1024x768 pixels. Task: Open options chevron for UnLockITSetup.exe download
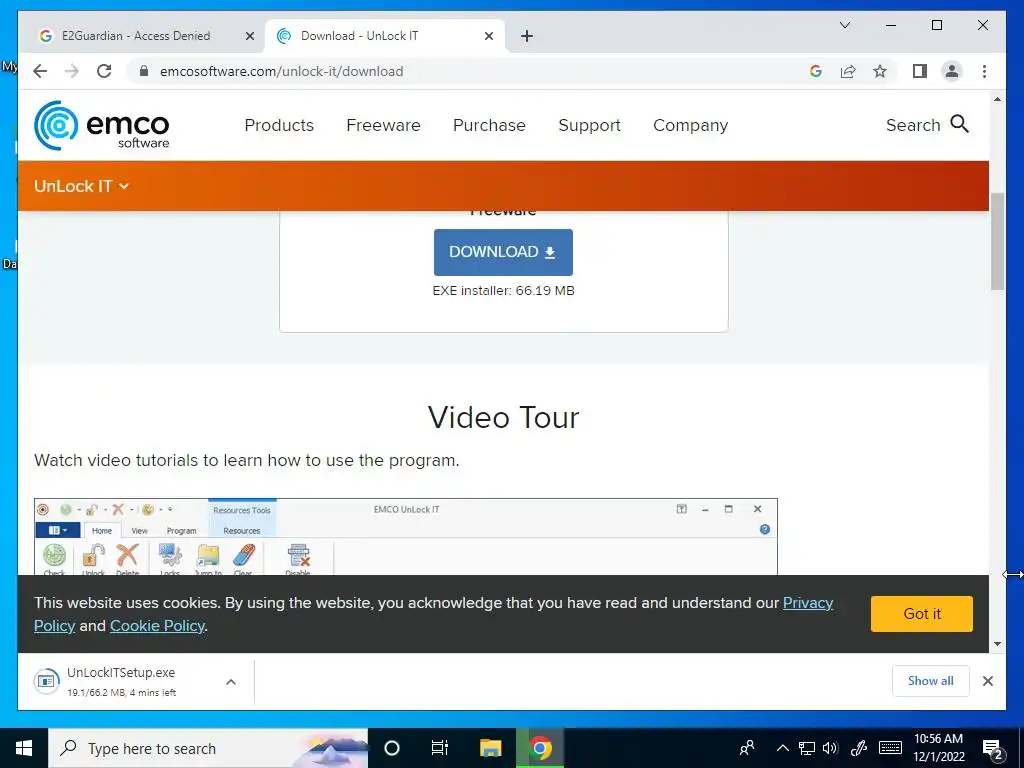[x=231, y=682]
